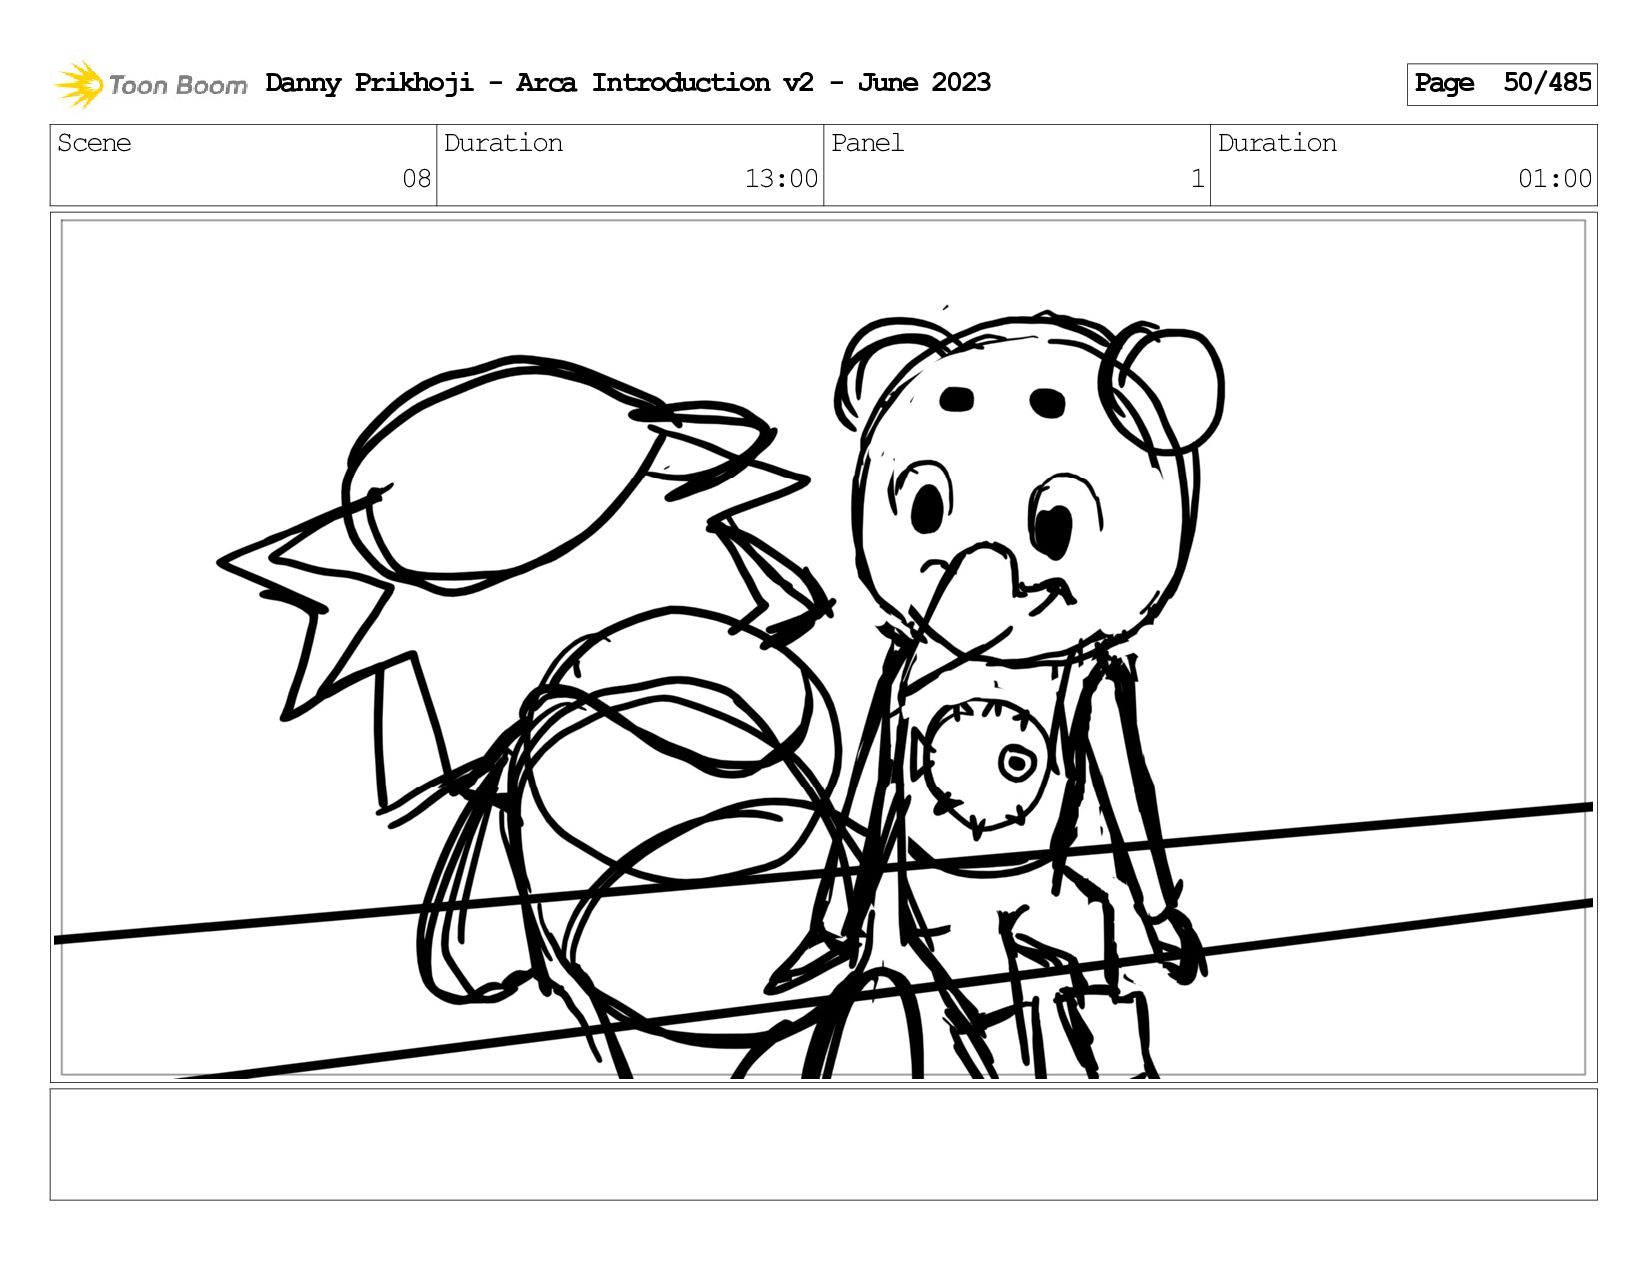Click the 'Panel' label
Screen dimensions: 1650x1275
coord(867,143)
